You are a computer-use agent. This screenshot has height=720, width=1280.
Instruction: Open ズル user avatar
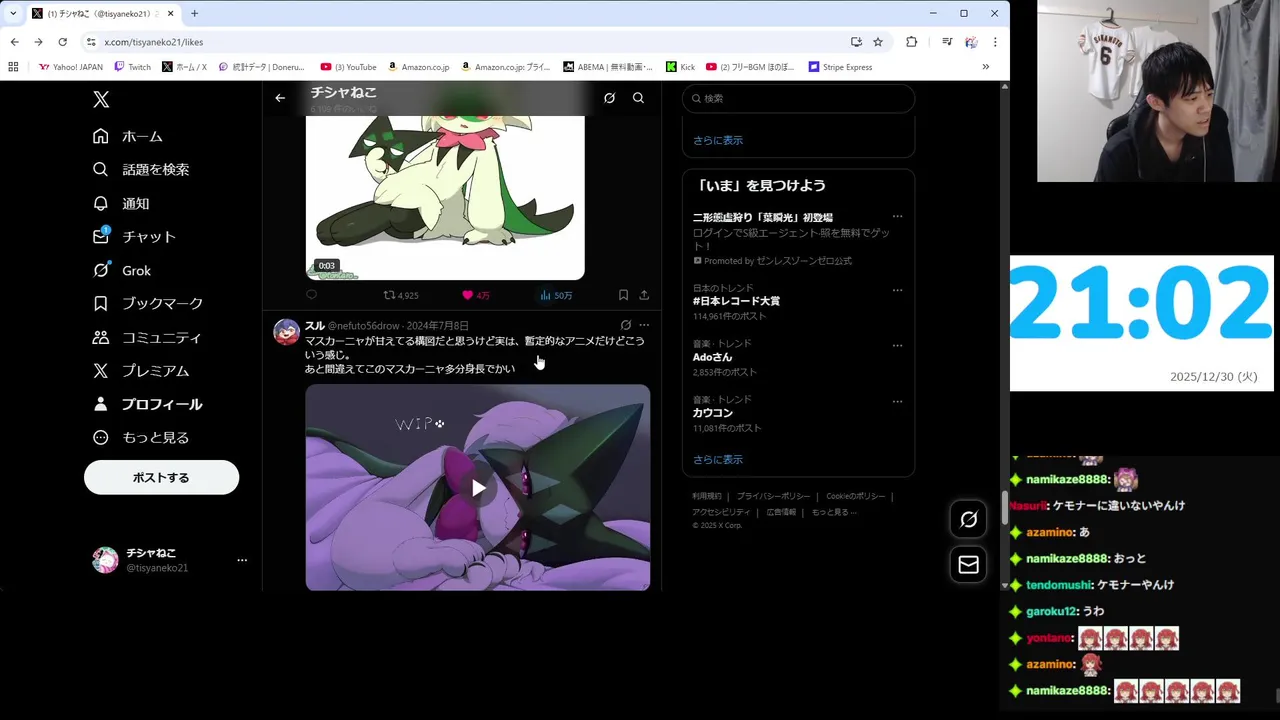tap(286, 332)
